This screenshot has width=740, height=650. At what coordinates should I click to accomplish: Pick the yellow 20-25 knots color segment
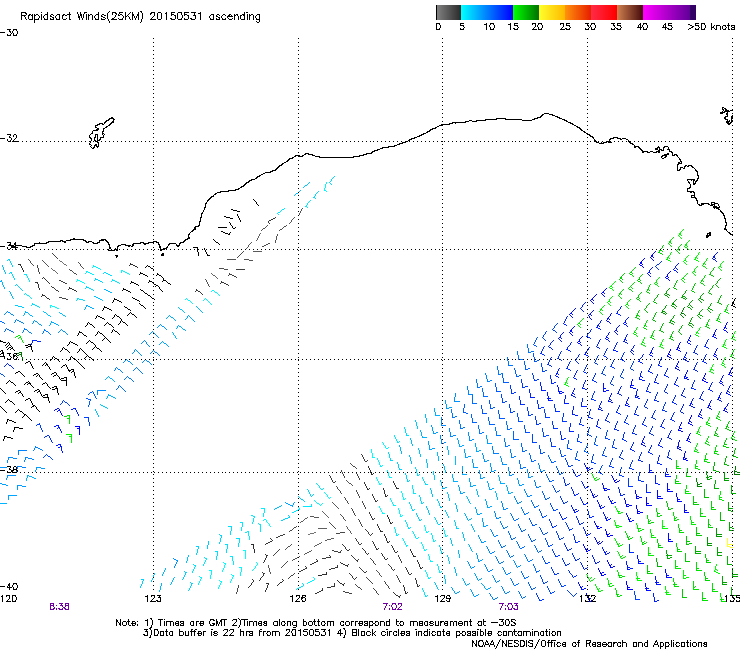[x=552, y=12]
